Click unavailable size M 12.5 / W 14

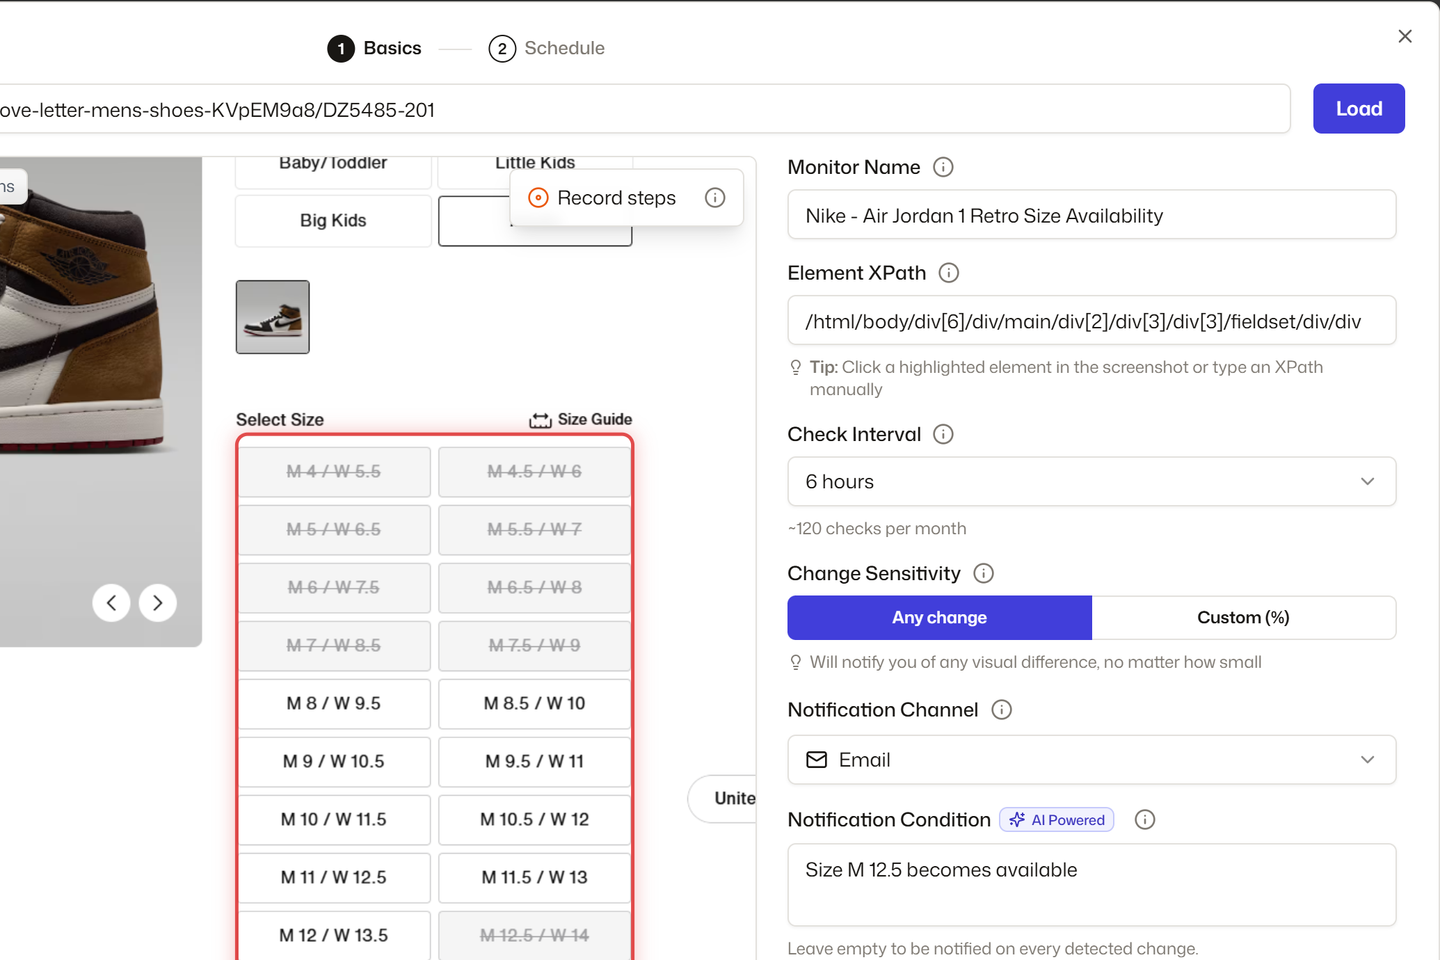point(535,935)
